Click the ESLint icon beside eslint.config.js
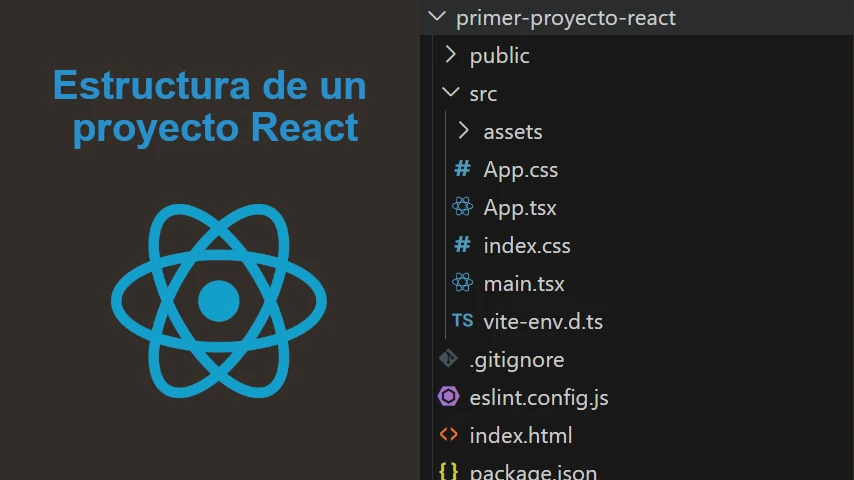This screenshot has width=854, height=480. pyautogui.click(x=449, y=396)
